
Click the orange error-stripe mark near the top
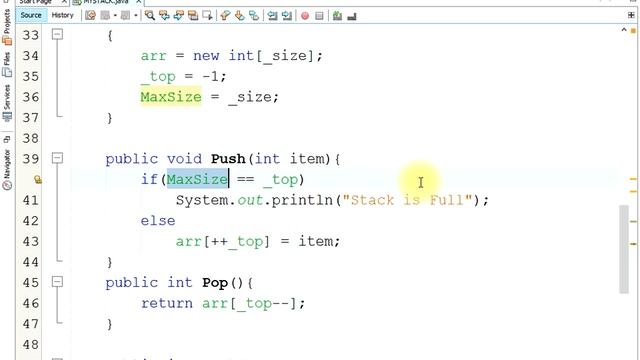633,31
